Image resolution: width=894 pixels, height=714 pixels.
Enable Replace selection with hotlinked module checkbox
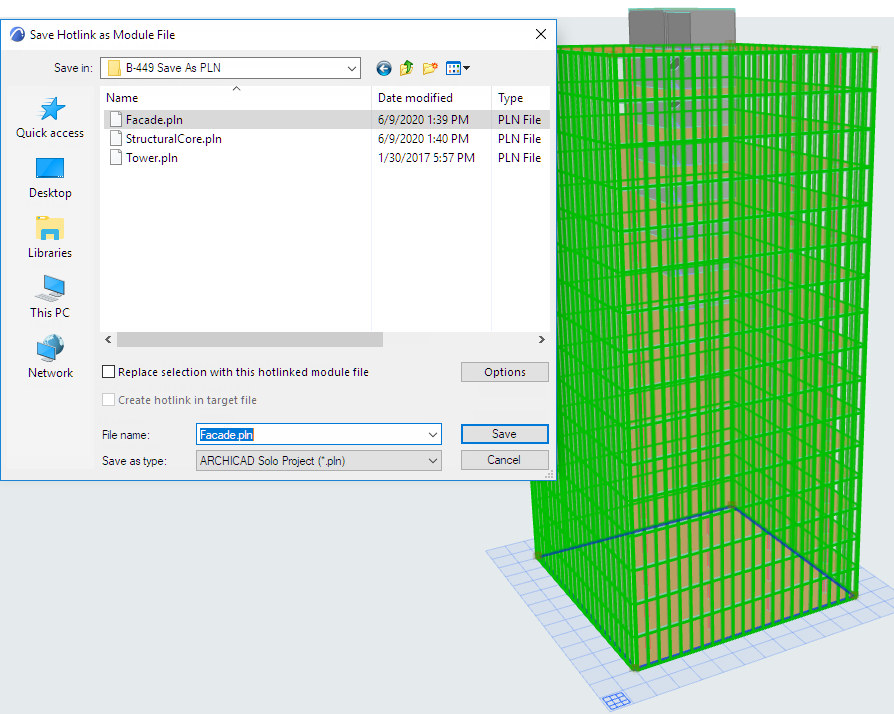click(x=109, y=372)
